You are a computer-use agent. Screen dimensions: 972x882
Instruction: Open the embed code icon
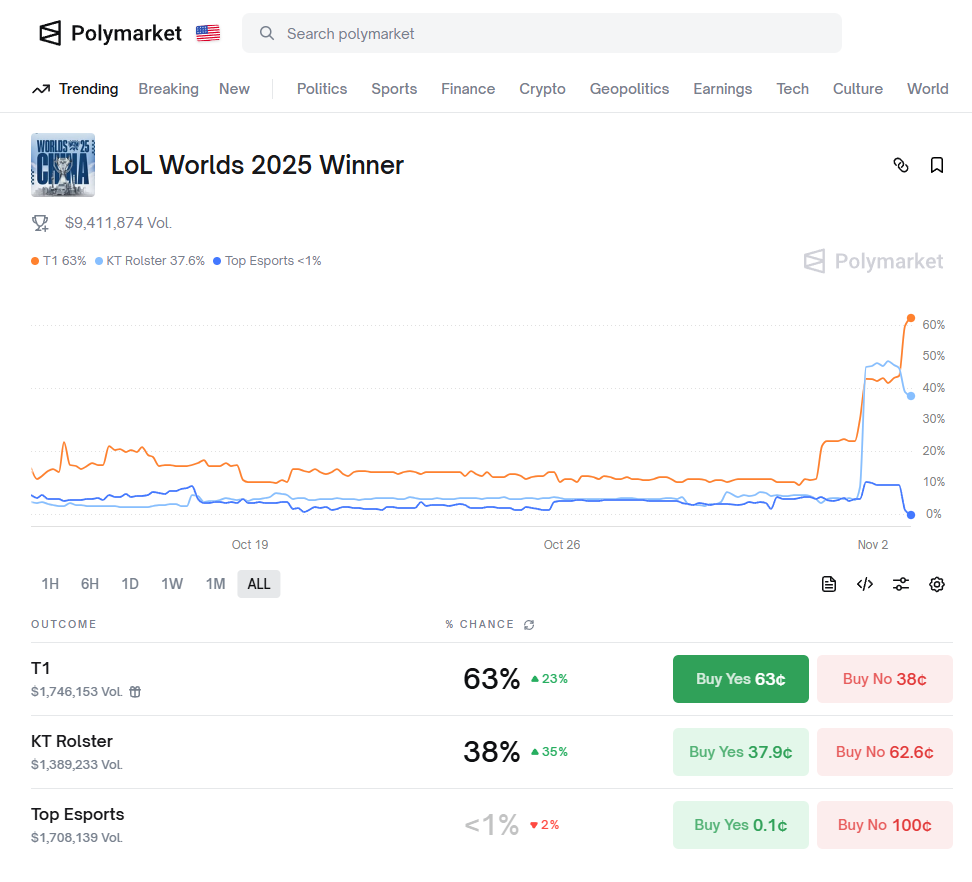coord(865,584)
